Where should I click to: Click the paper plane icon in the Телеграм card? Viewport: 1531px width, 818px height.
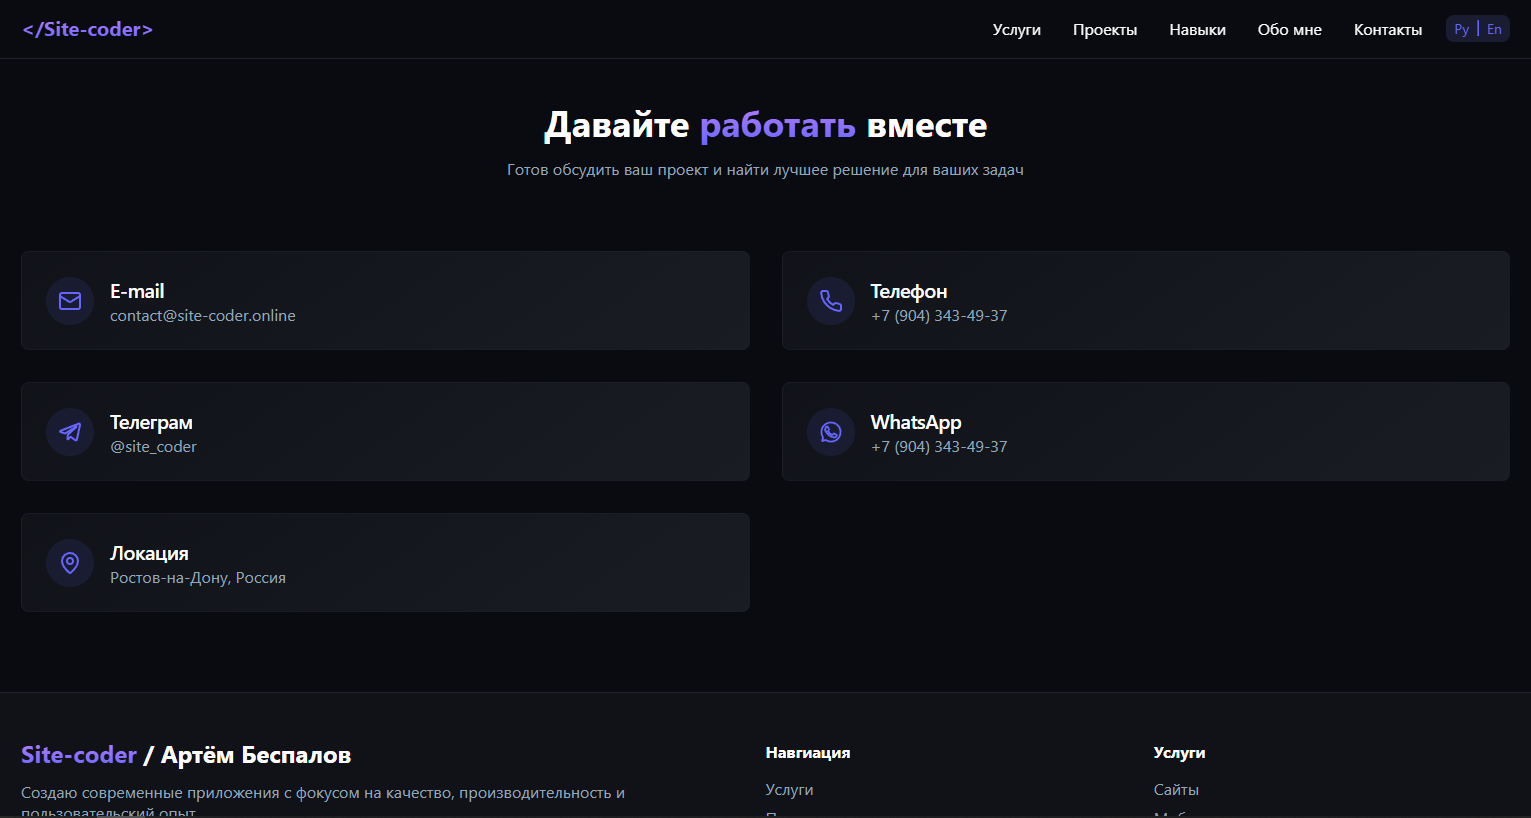pos(70,432)
